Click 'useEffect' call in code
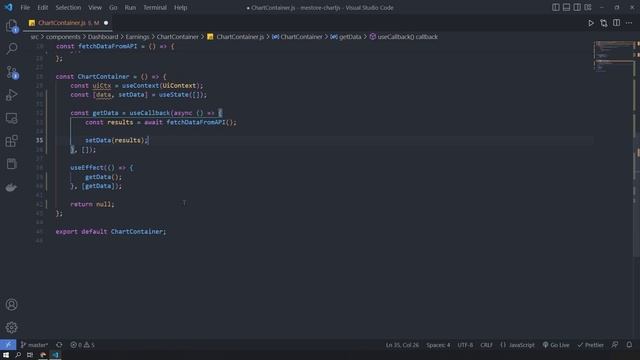The image size is (640, 360). 87,168
